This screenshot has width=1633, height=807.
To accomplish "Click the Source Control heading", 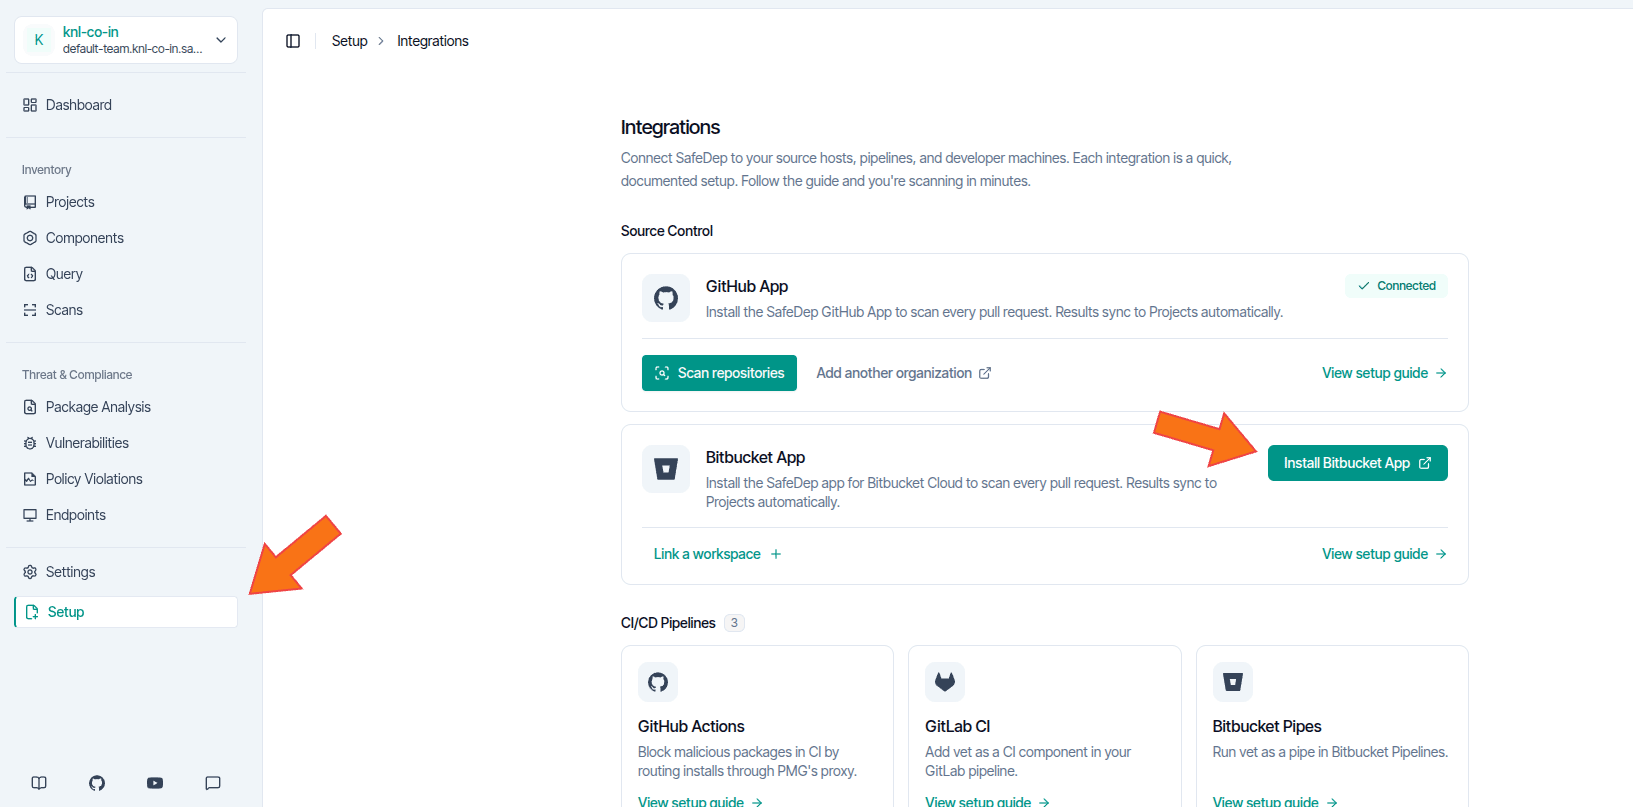I will (x=667, y=231).
